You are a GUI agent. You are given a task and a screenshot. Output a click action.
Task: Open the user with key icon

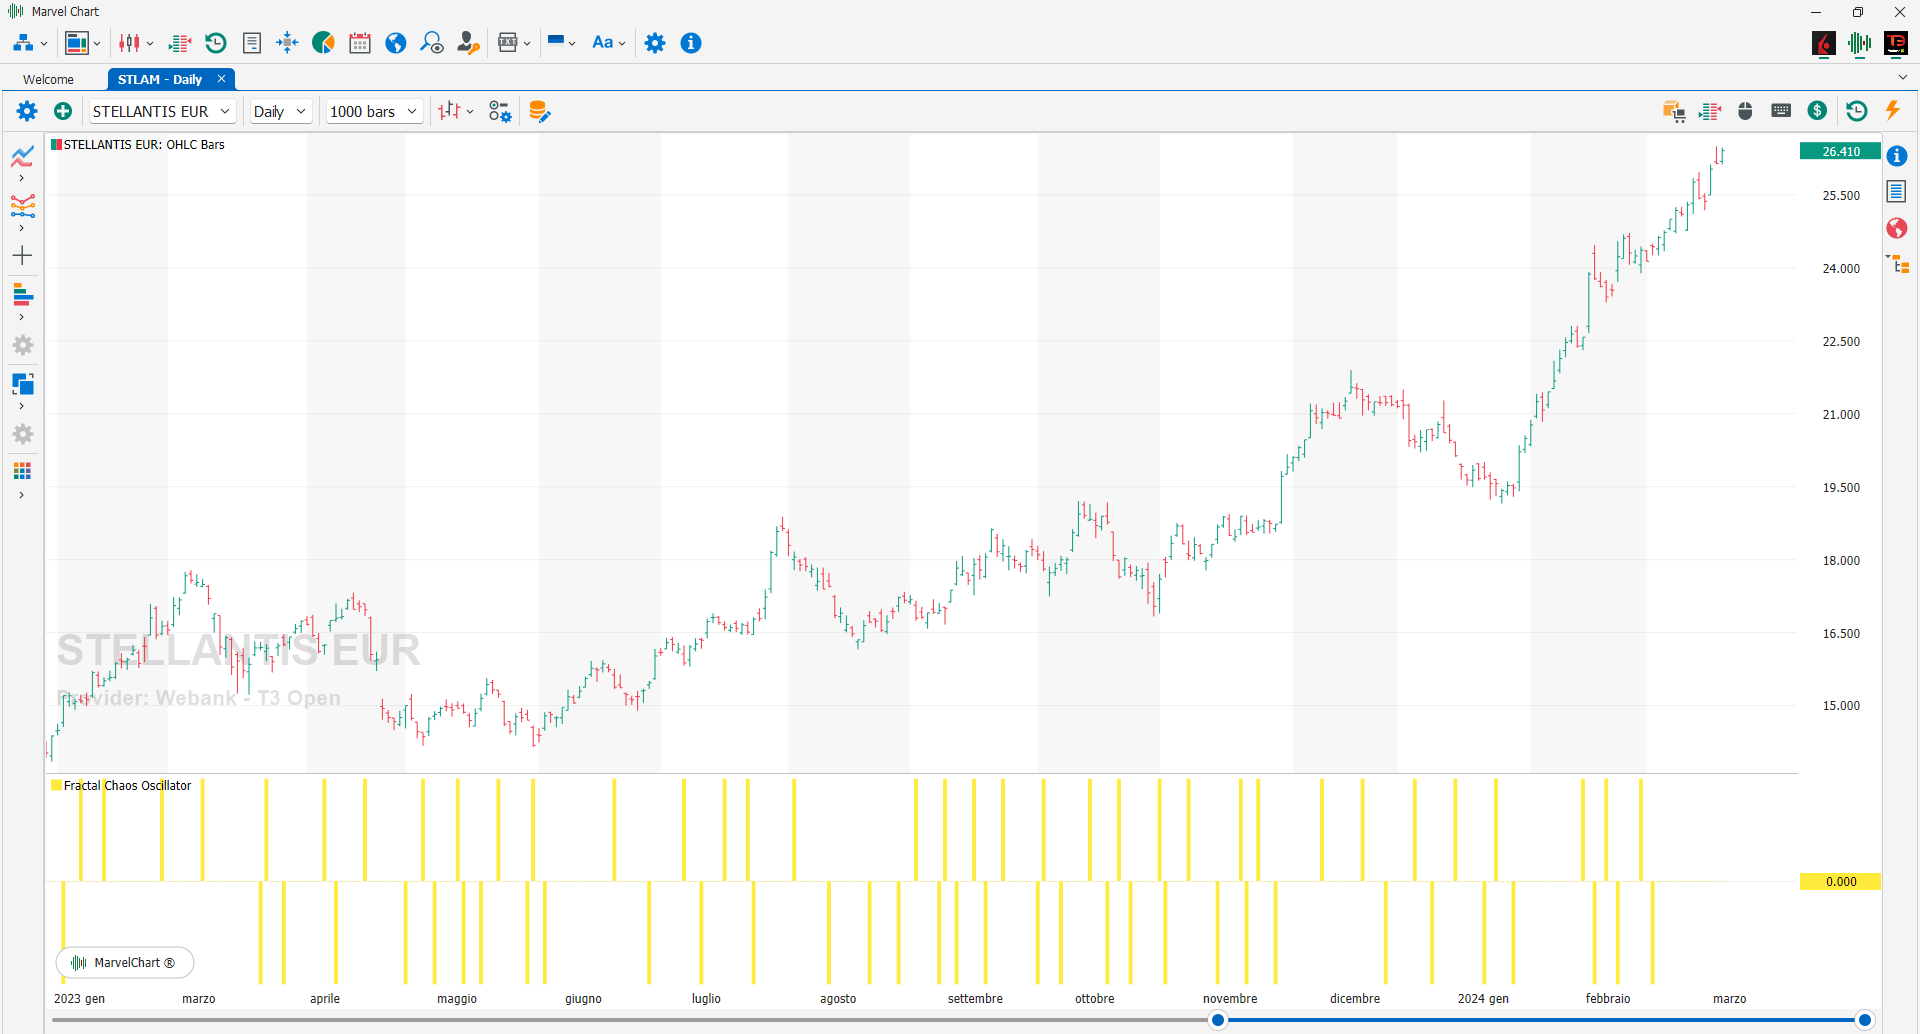click(x=468, y=43)
